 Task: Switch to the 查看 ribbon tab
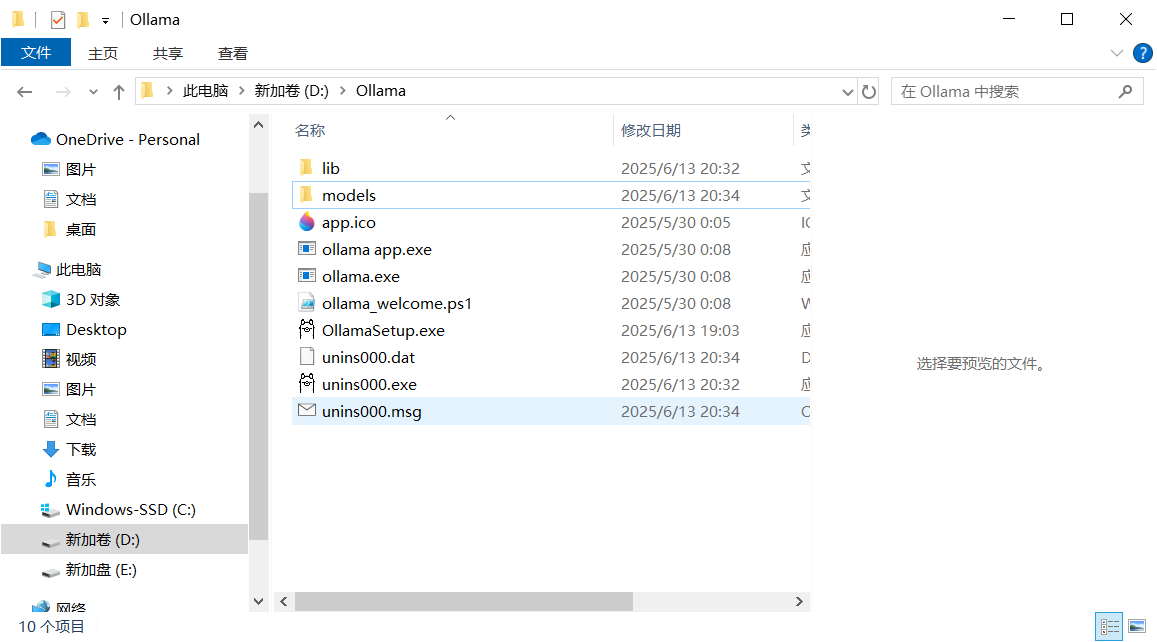point(232,54)
